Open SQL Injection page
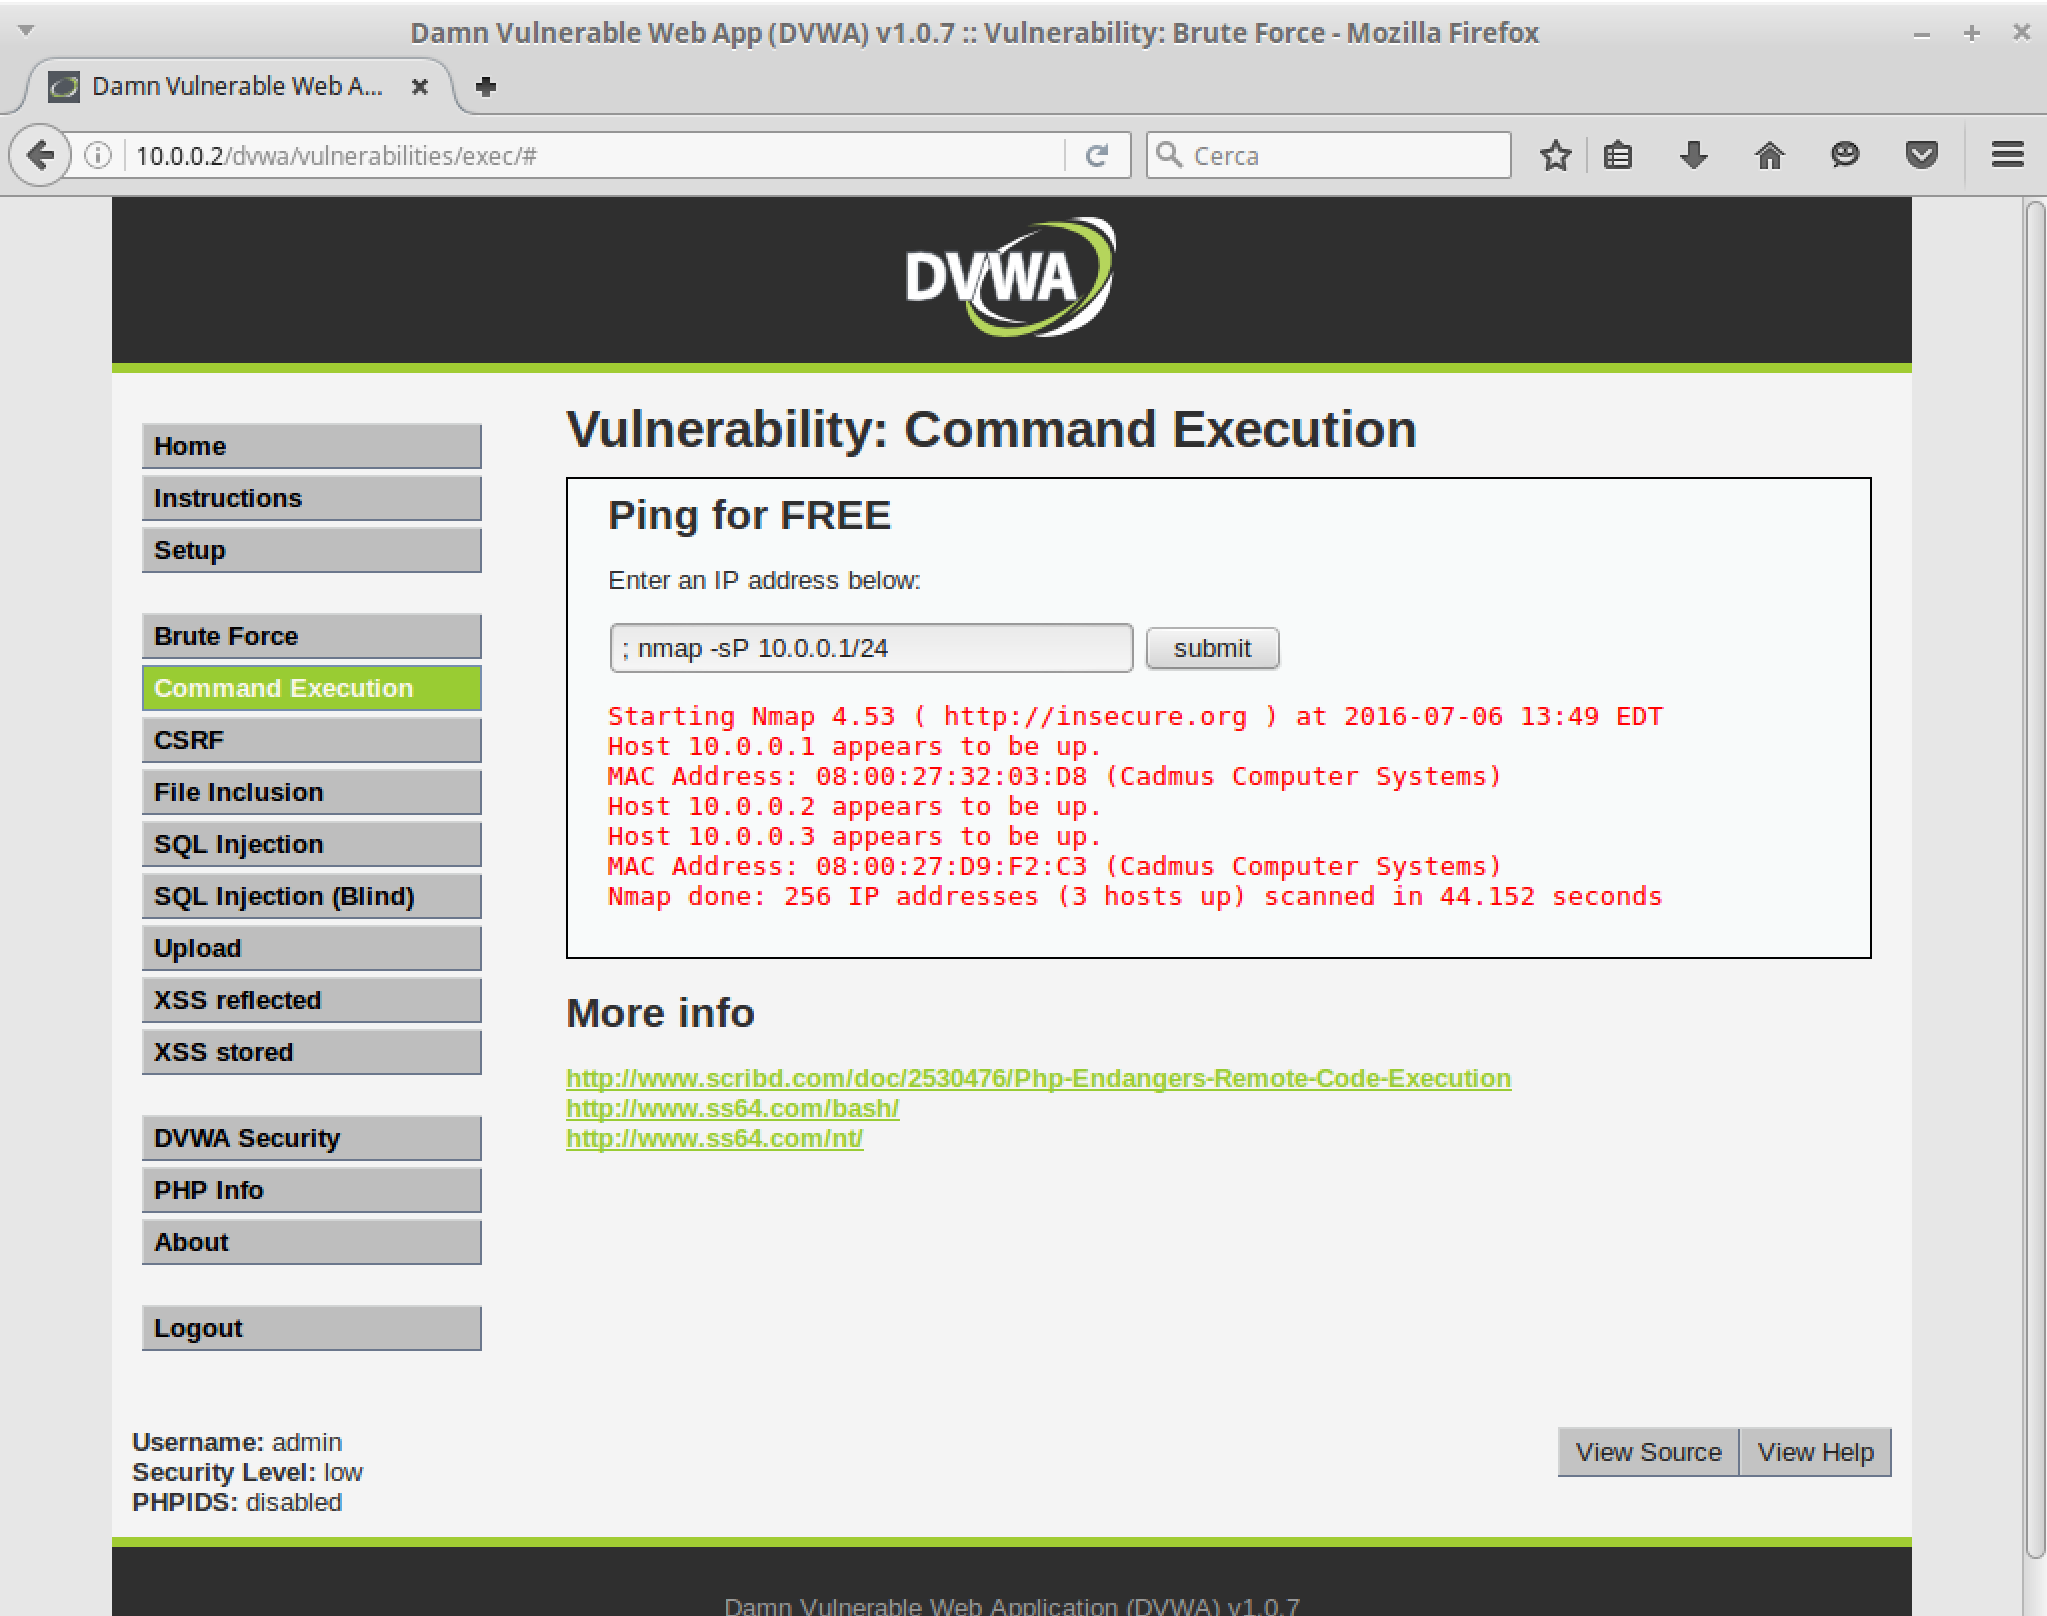 pos(312,844)
